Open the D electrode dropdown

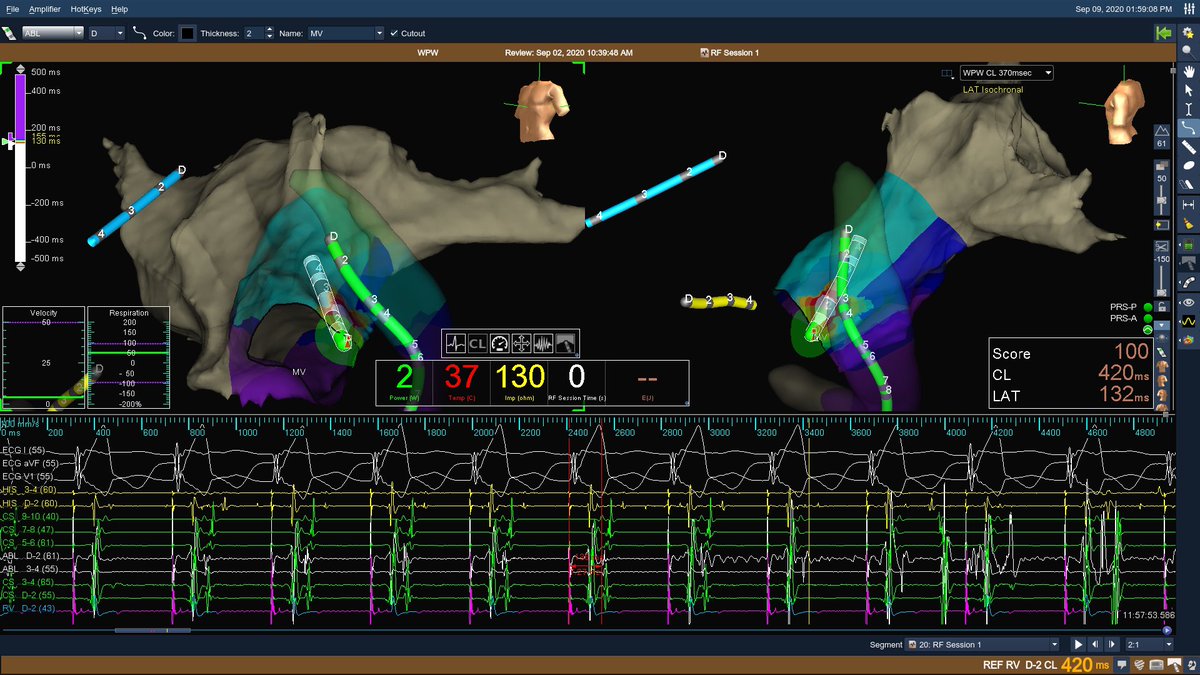click(106, 33)
